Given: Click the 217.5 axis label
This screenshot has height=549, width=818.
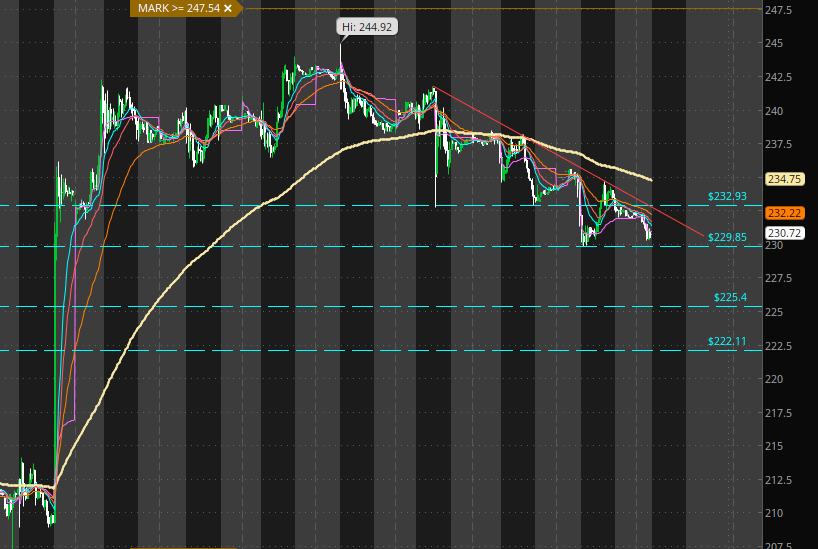Looking at the screenshot, I should (778, 413).
